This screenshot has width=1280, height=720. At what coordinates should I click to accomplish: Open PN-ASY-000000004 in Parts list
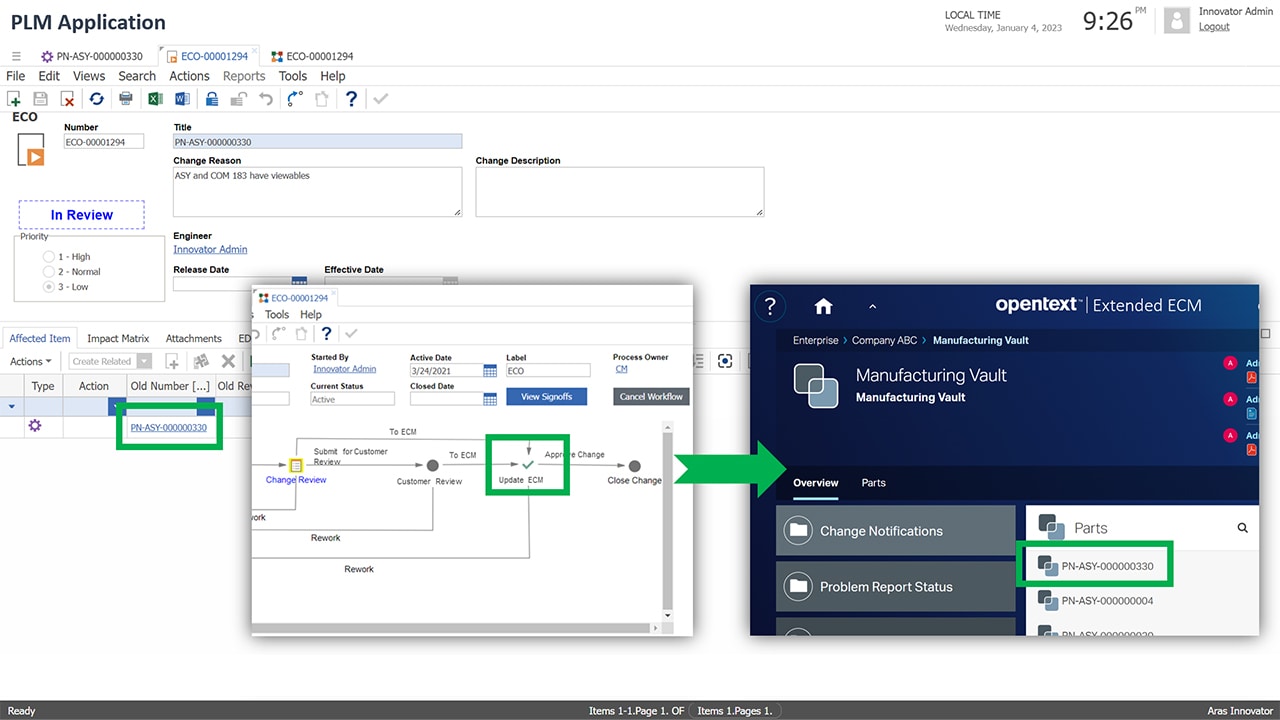click(x=1107, y=601)
